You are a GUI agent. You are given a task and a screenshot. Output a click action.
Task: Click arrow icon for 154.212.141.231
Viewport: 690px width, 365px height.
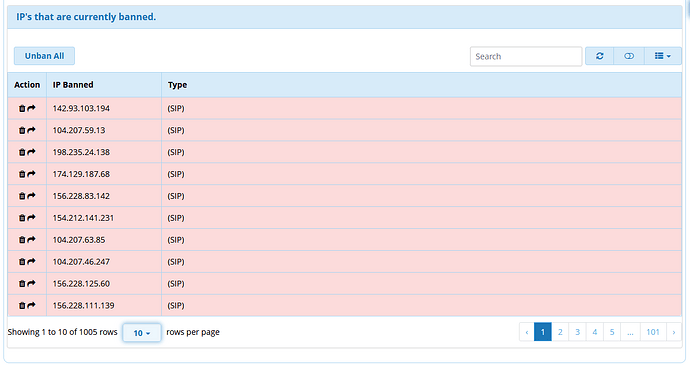pyautogui.click(x=31, y=218)
